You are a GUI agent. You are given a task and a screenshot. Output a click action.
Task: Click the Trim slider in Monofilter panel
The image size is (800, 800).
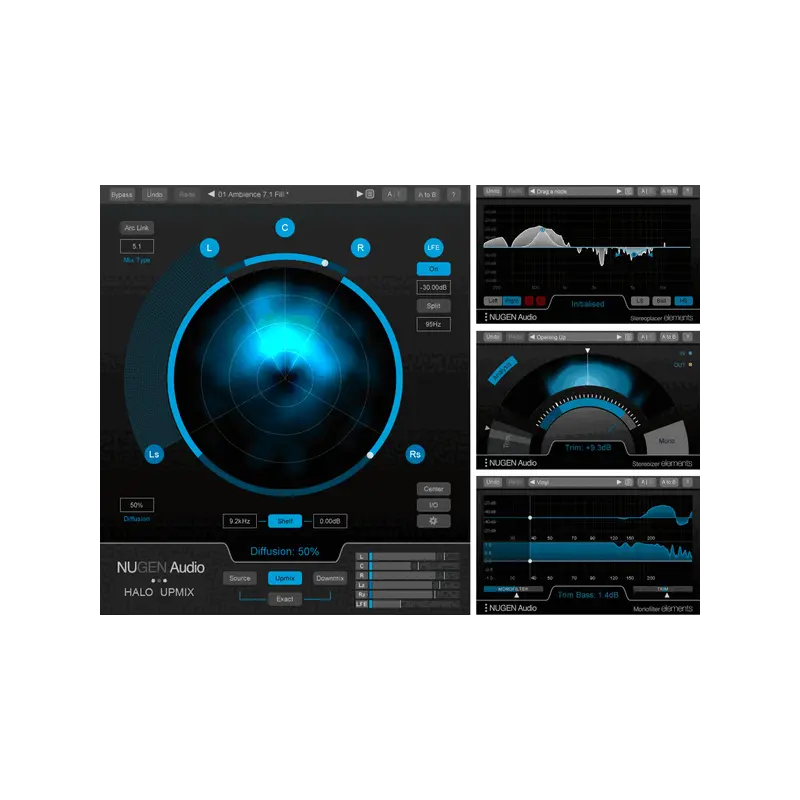[x=662, y=589]
